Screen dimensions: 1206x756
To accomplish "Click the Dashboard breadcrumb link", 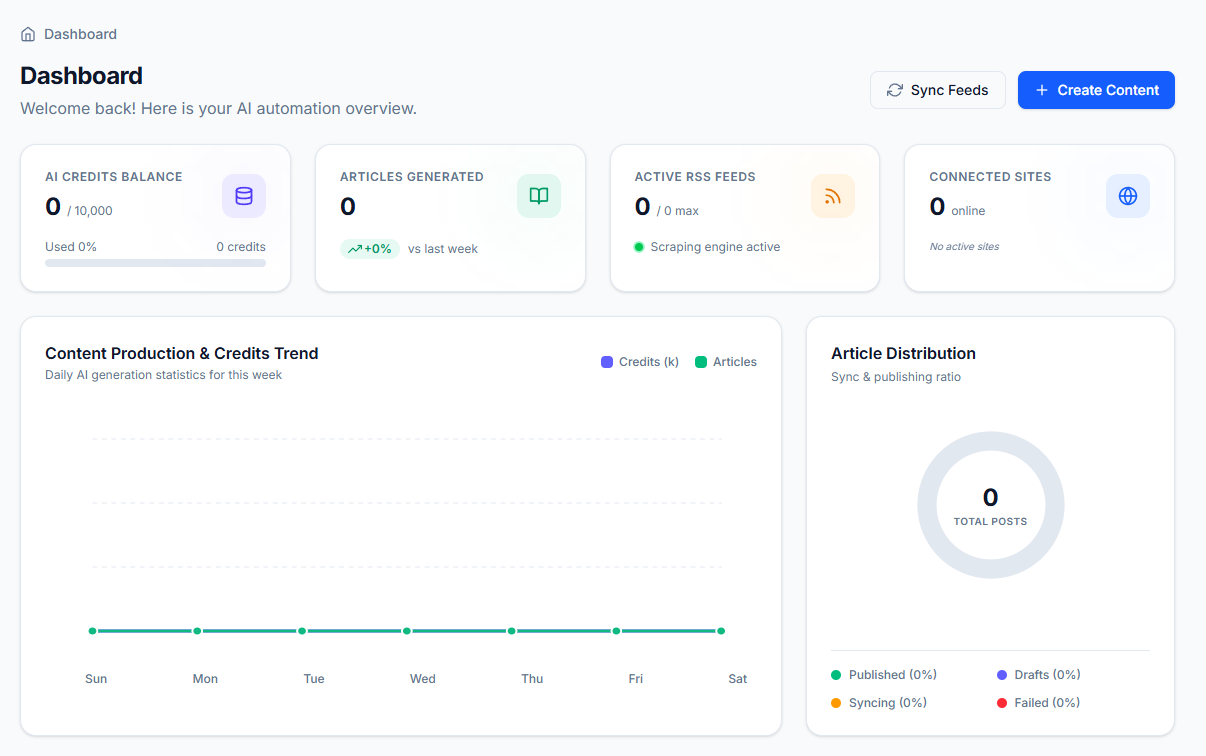I will (x=80, y=34).
